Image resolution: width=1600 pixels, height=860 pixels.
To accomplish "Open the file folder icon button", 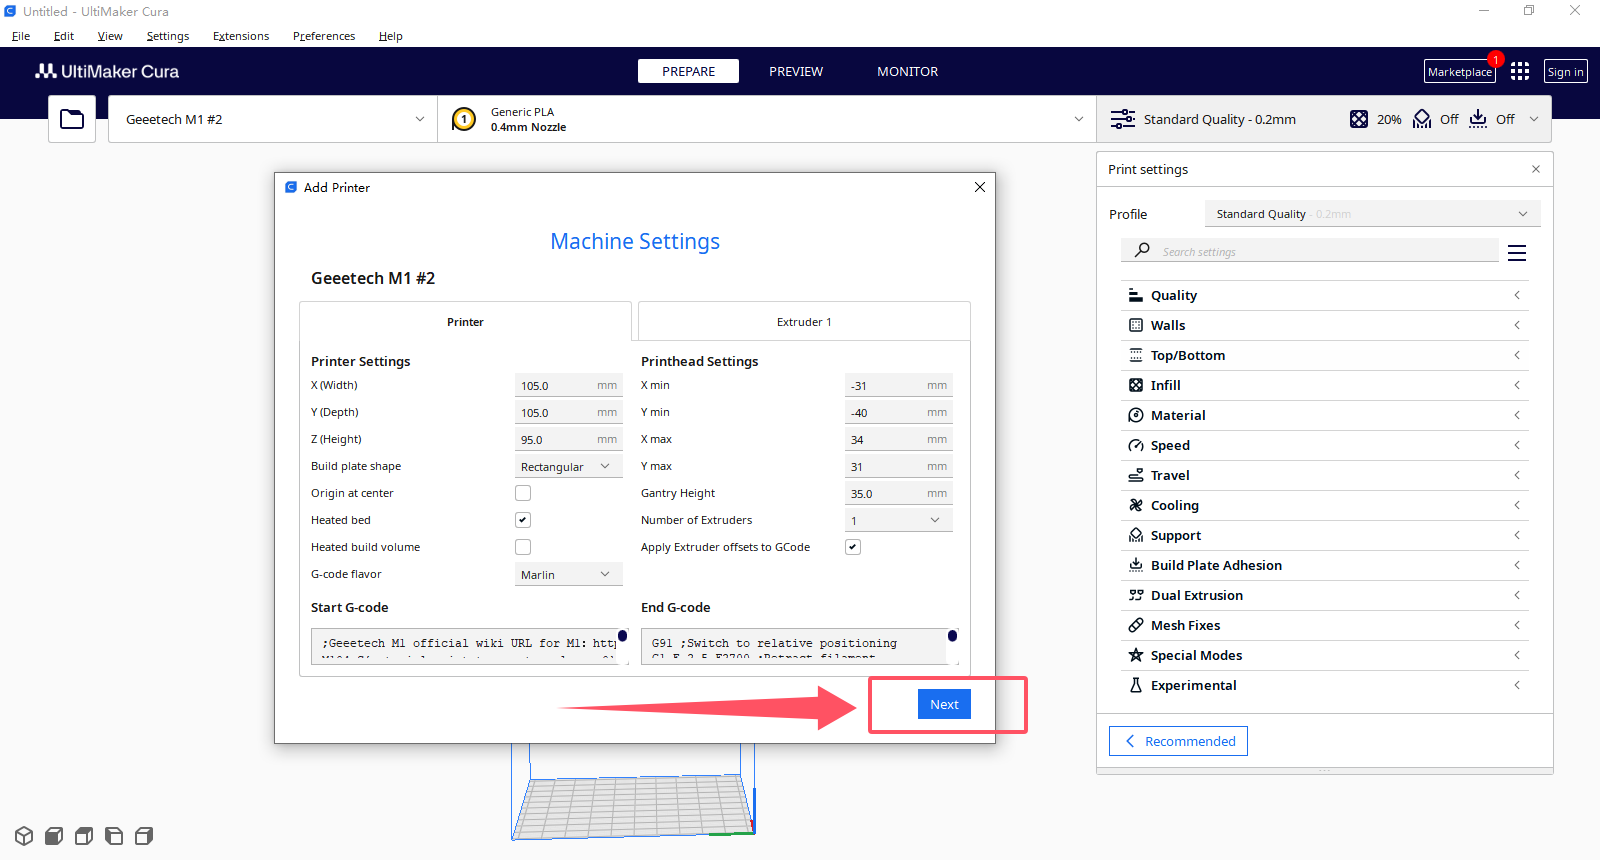I will pos(72,119).
